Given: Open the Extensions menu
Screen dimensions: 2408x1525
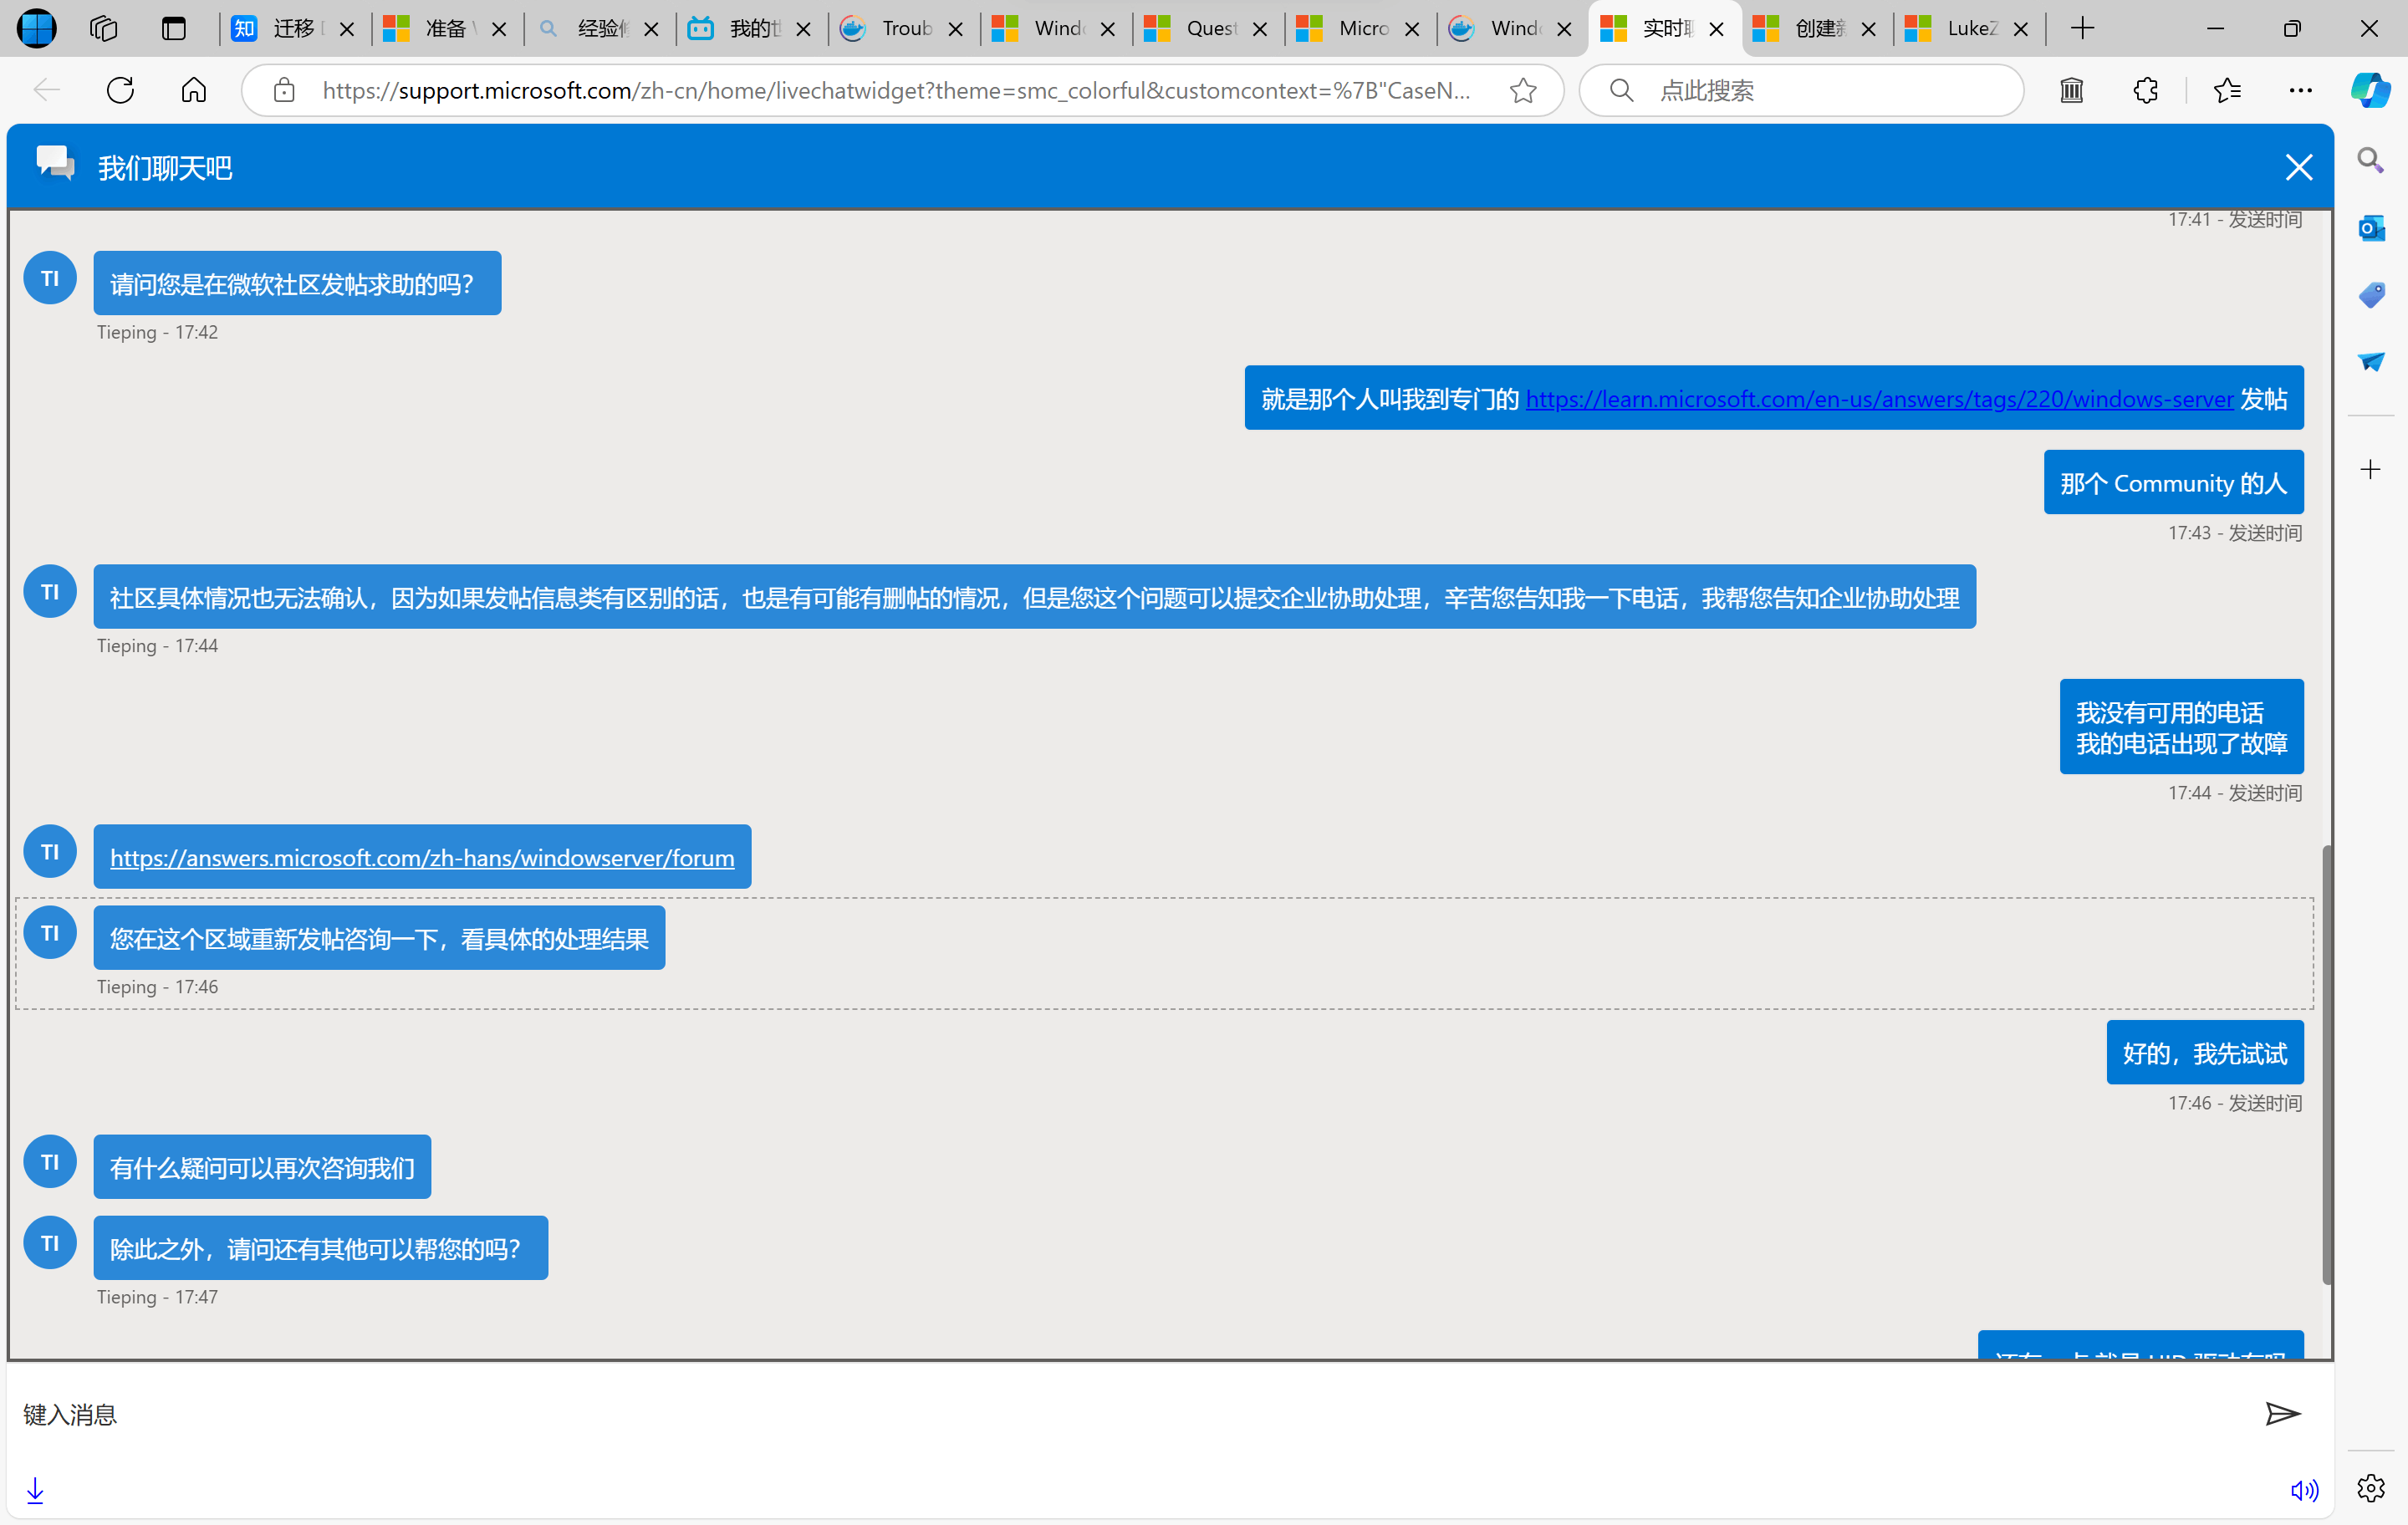Looking at the screenshot, I should pyautogui.click(x=2145, y=90).
